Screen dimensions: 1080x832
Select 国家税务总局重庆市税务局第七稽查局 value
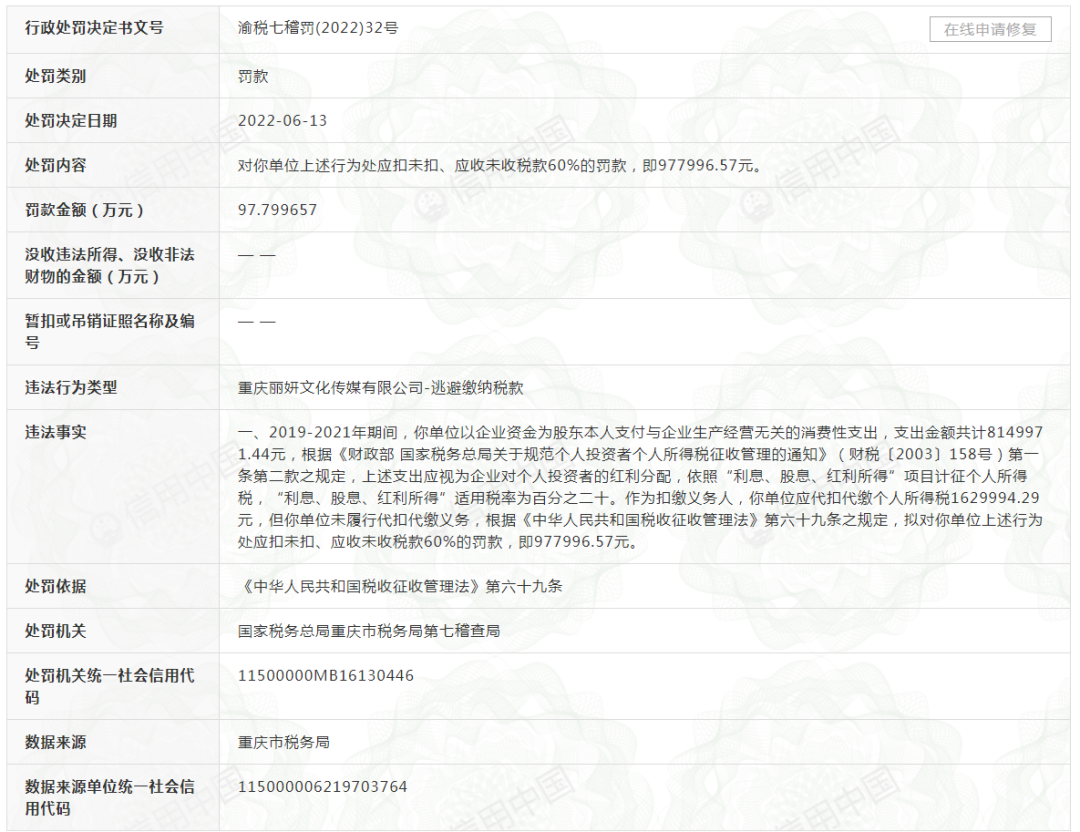(x=369, y=631)
